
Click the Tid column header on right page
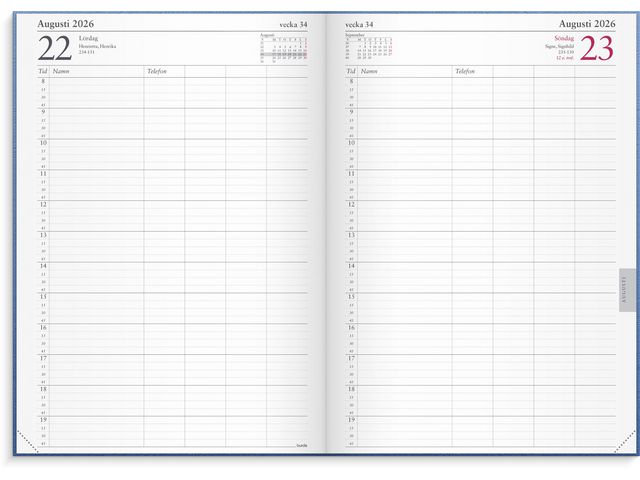[x=351, y=72]
